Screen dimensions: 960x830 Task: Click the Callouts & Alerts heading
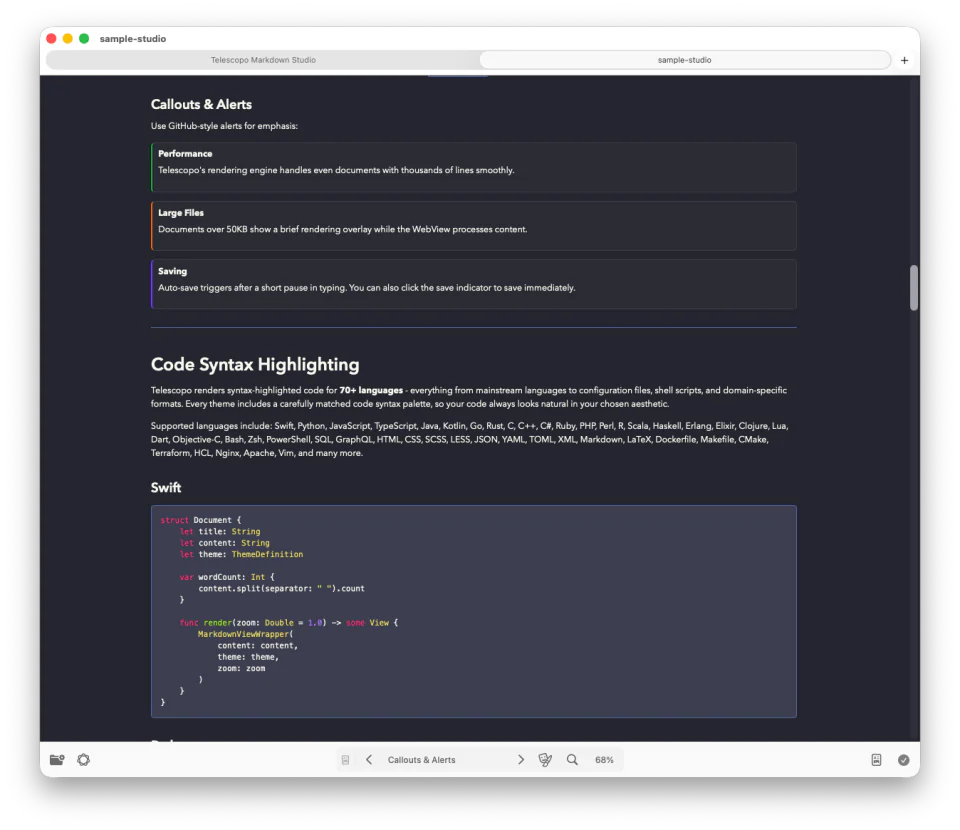click(x=201, y=105)
